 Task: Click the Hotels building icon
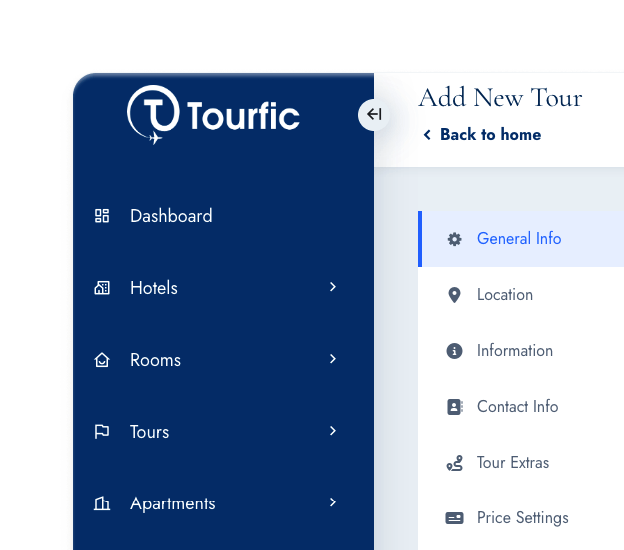coord(101,288)
